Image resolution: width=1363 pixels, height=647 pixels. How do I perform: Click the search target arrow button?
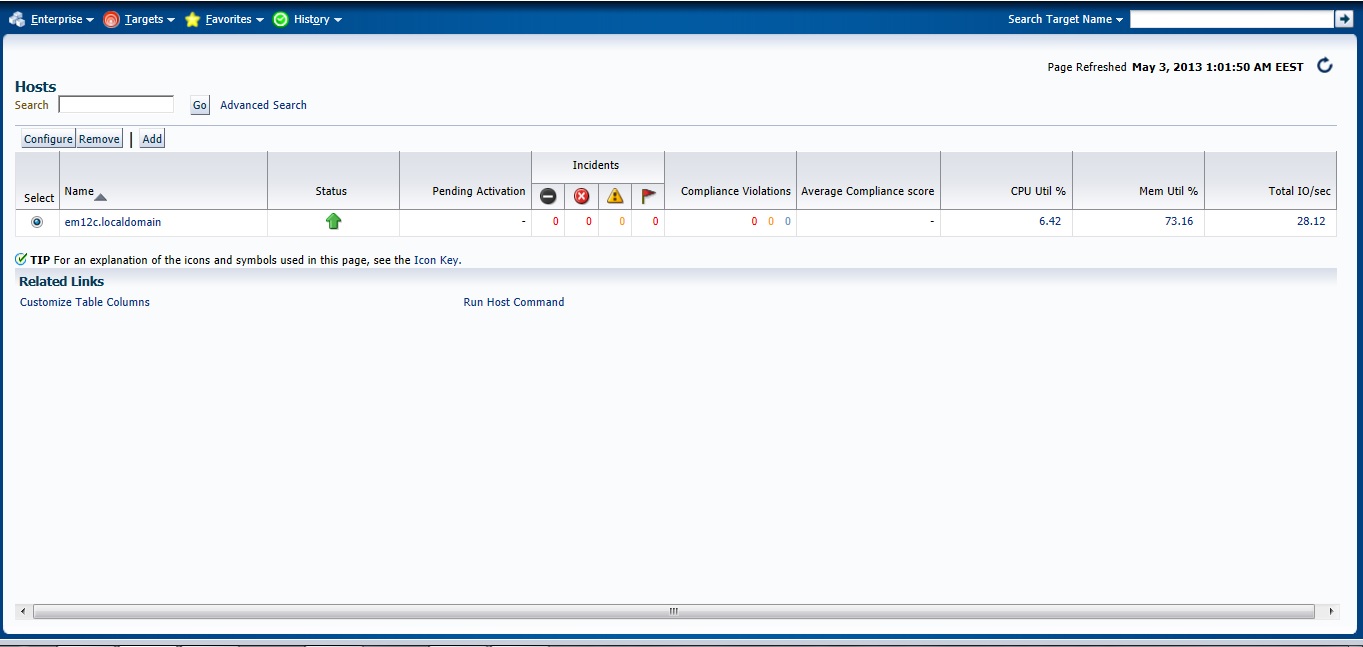click(1343, 19)
